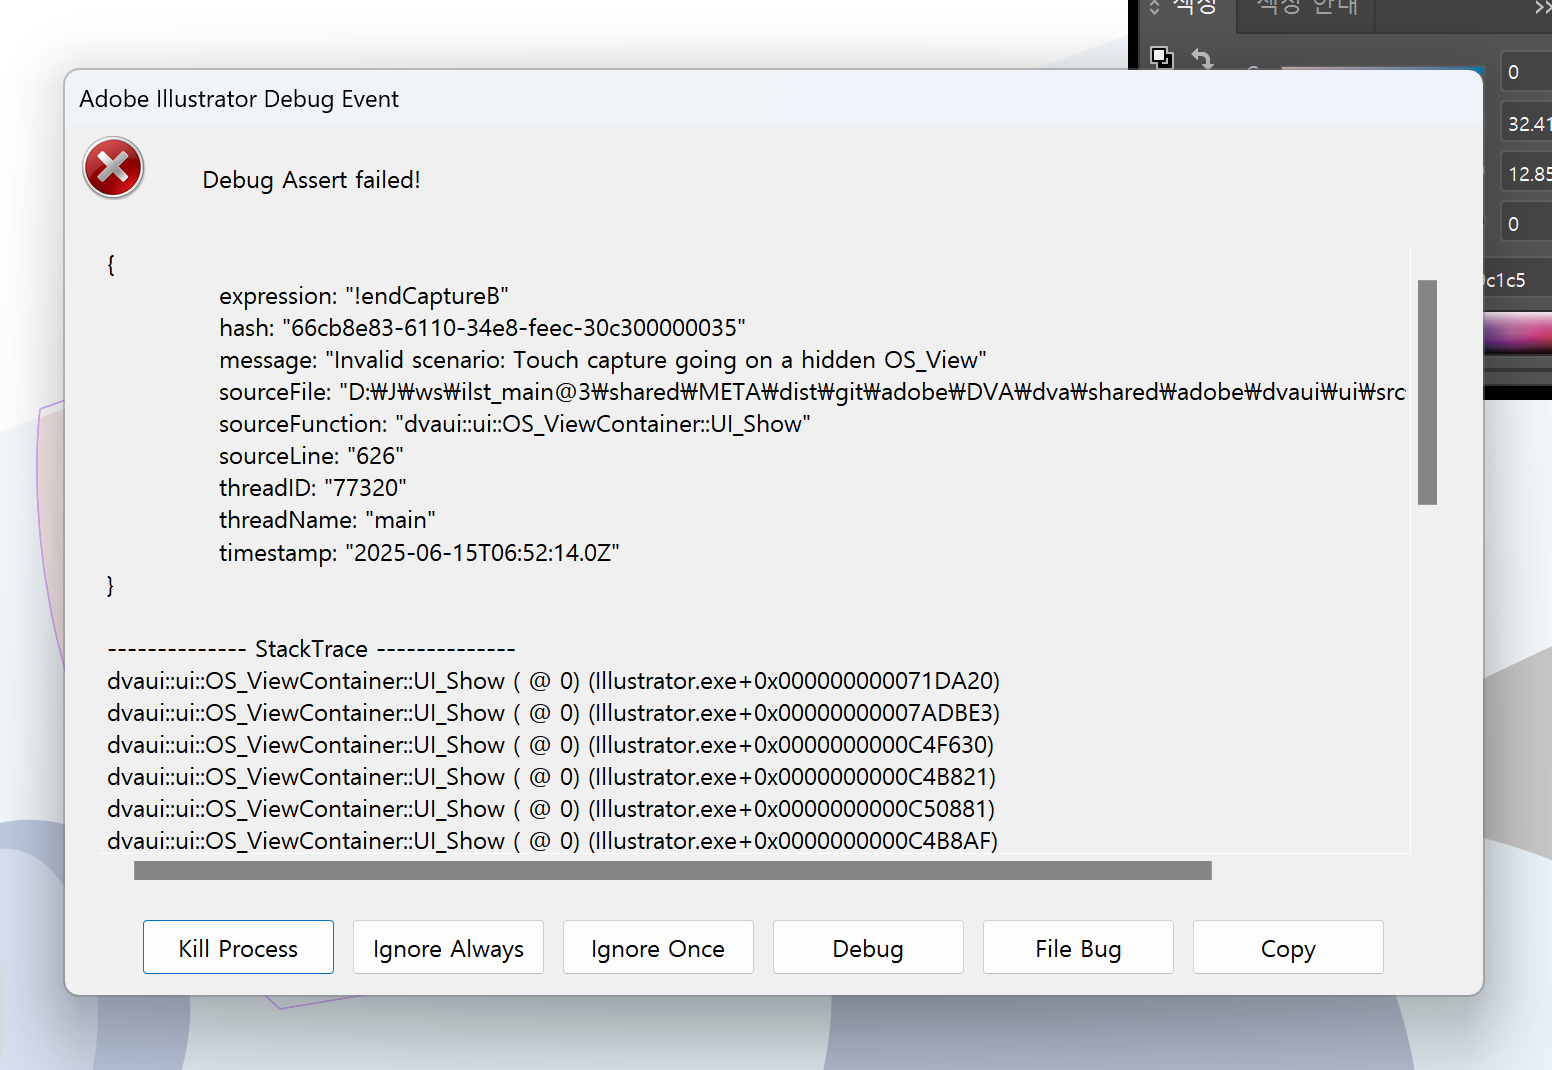The height and width of the screenshot is (1070, 1552).
Task: Click the Ignore Once button
Action: (658, 947)
